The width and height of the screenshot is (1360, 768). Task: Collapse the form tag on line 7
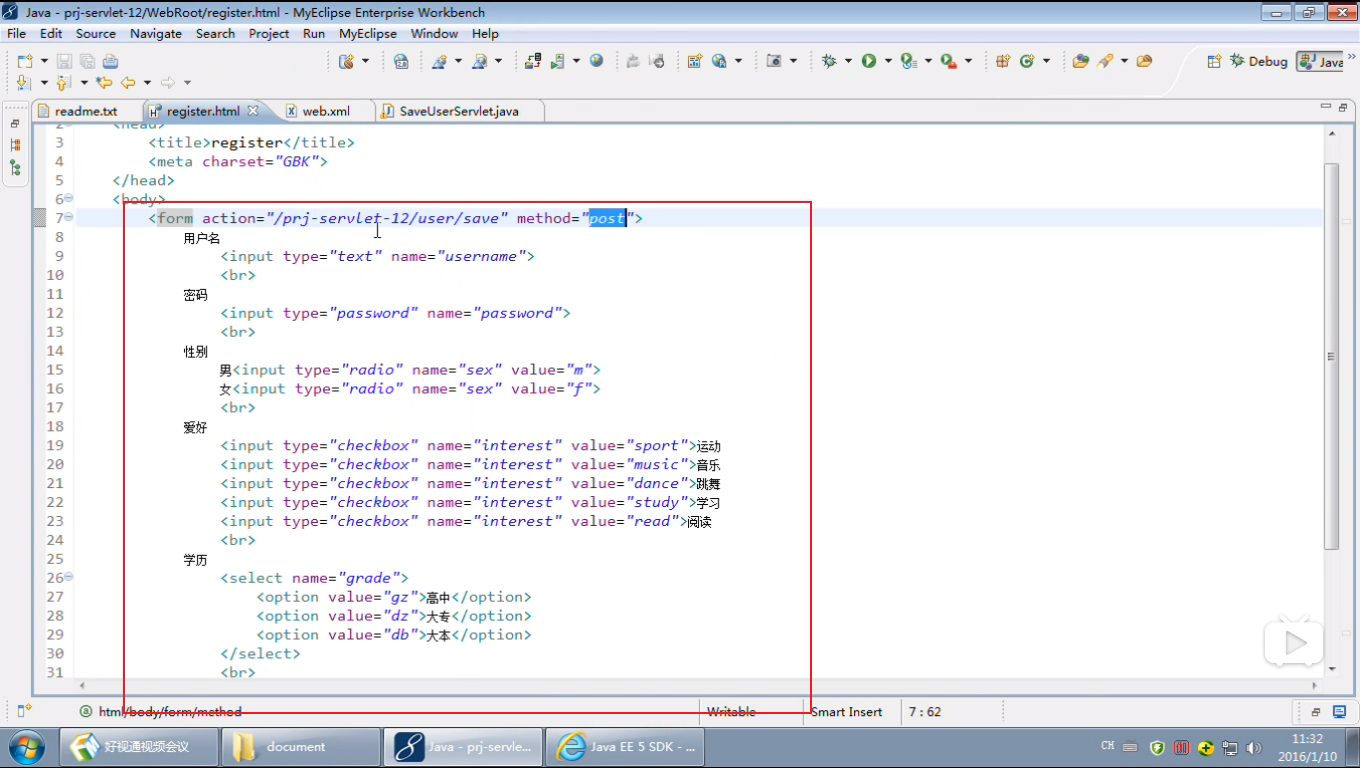tap(69, 217)
